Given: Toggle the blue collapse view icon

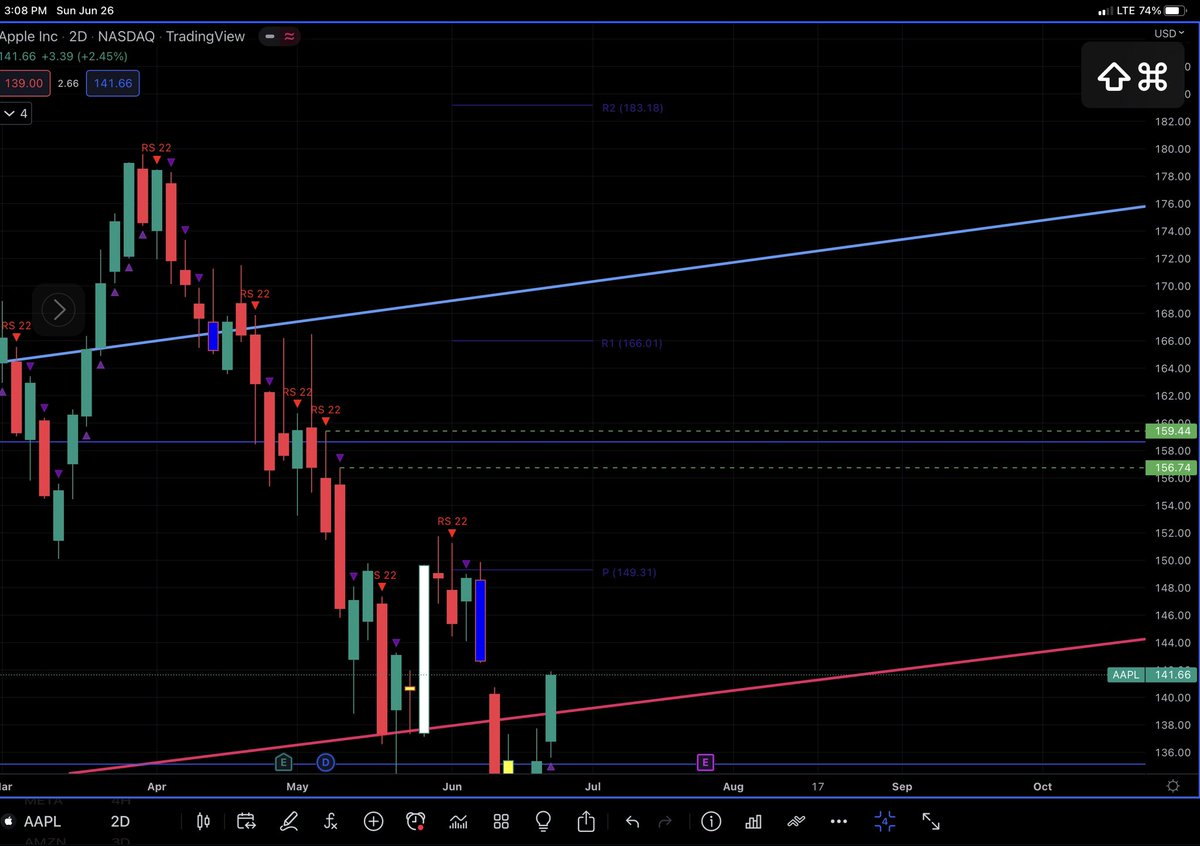Looking at the screenshot, I should click(884, 821).
